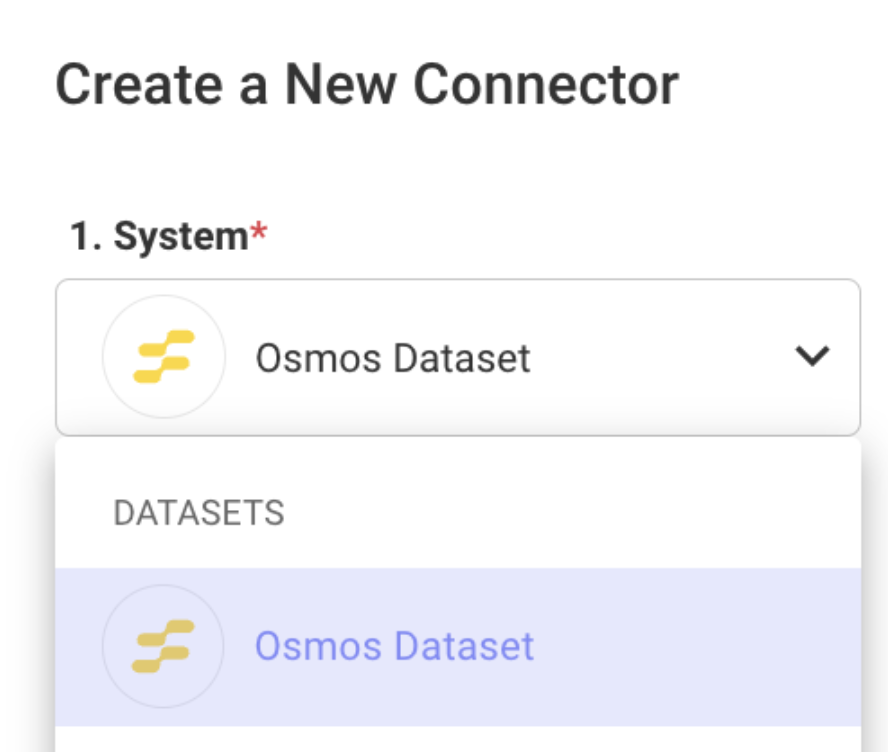888x752 pixels.
Task: Choose the highlighted "Osmos Dataset" list entry text
Action: [x=394, y=646]
